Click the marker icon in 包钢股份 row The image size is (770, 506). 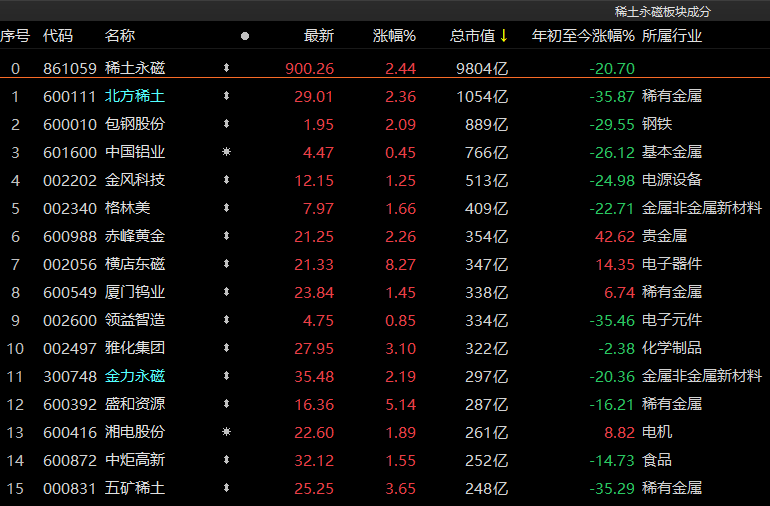click(x=226, y=124)
